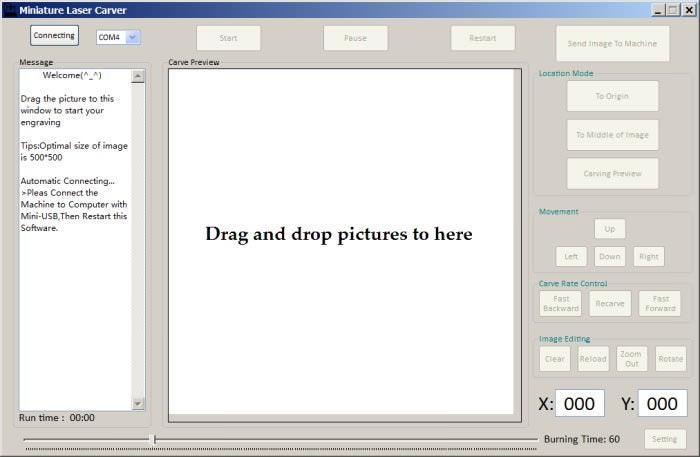Click the Pause button

click(x=355, y=38)
